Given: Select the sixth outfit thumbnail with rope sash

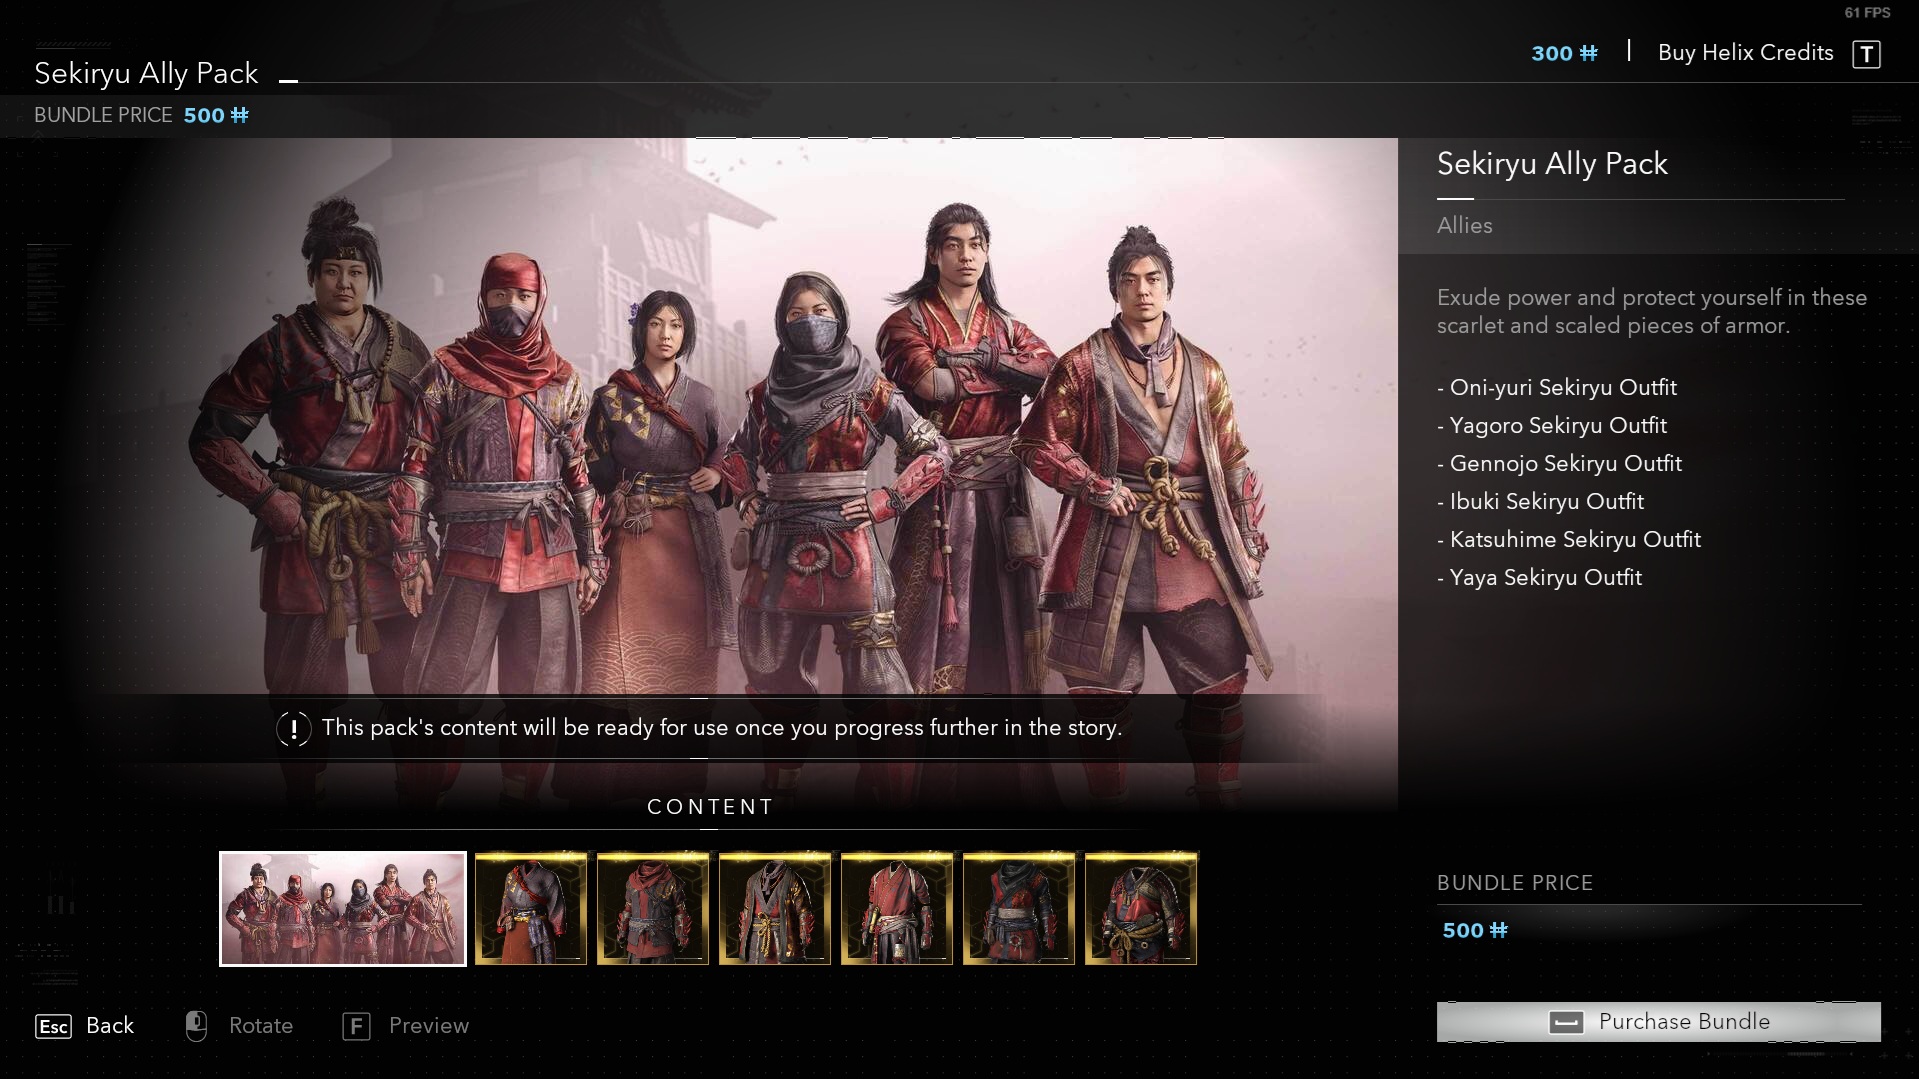Looking at the screenshot, I should pyautogui.click(x=1141, y=908).
